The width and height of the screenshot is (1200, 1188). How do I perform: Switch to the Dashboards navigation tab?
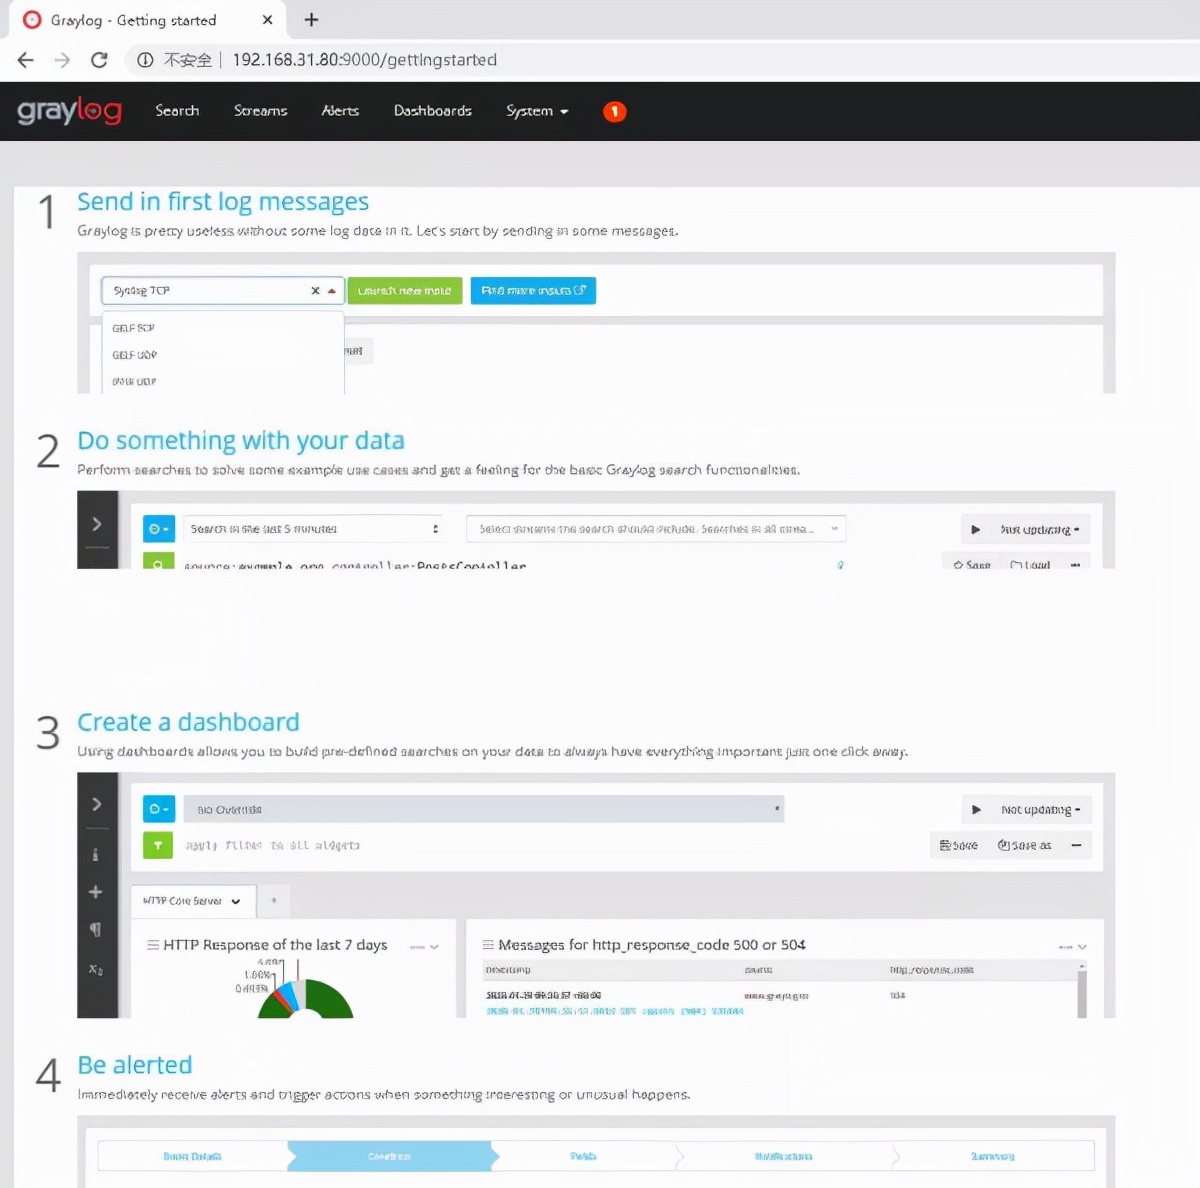pos(433,111)
